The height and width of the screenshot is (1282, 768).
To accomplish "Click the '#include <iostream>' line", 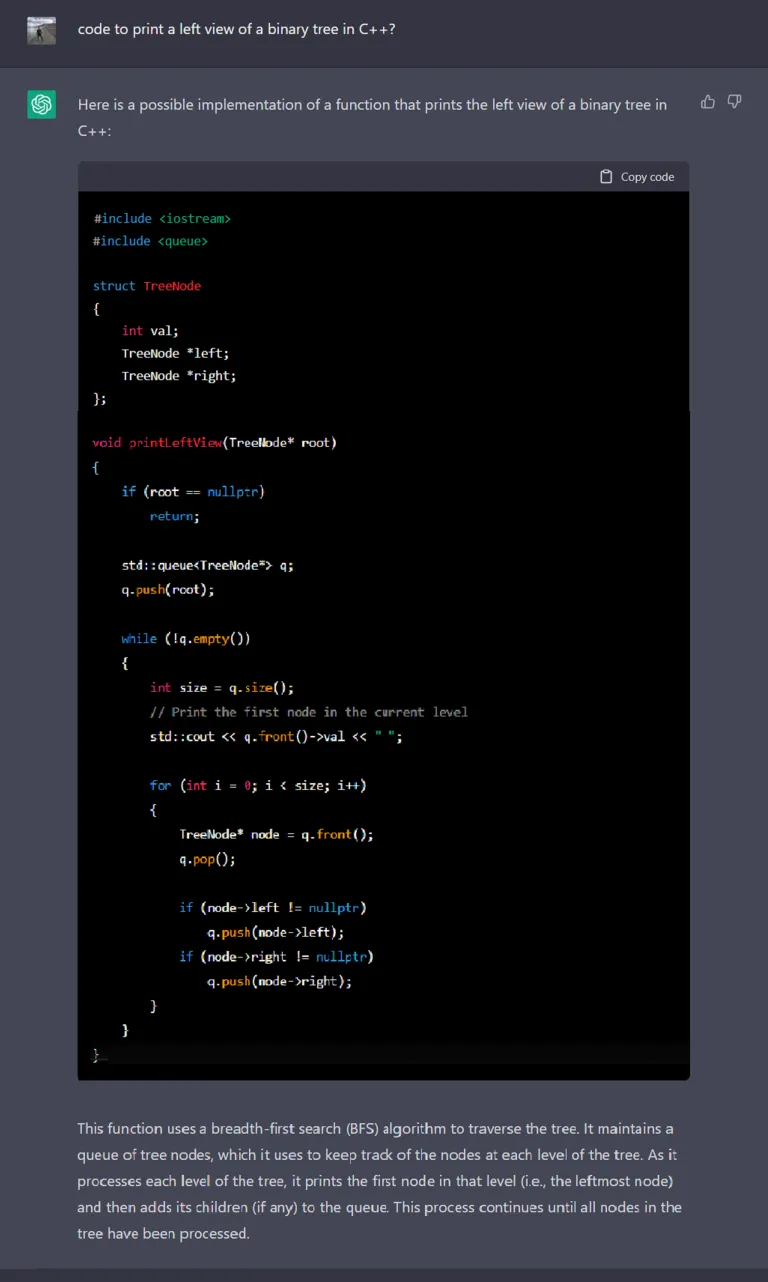I will pos(162,218).
